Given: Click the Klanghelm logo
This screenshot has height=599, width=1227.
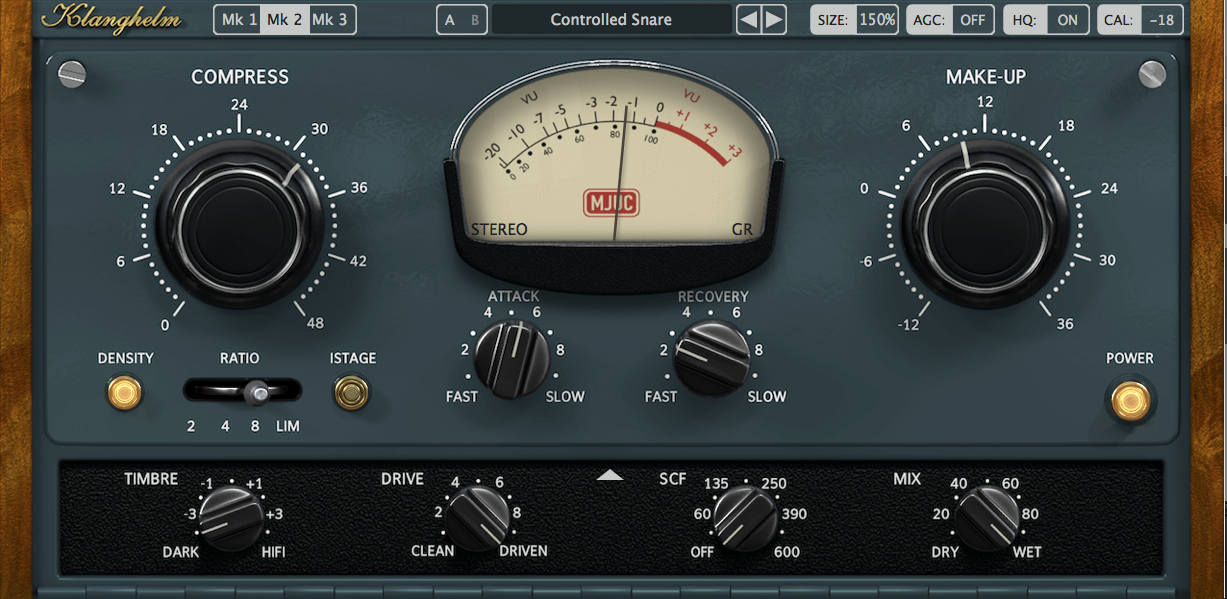Looking at the screenshot, I should tap(113, 19).
